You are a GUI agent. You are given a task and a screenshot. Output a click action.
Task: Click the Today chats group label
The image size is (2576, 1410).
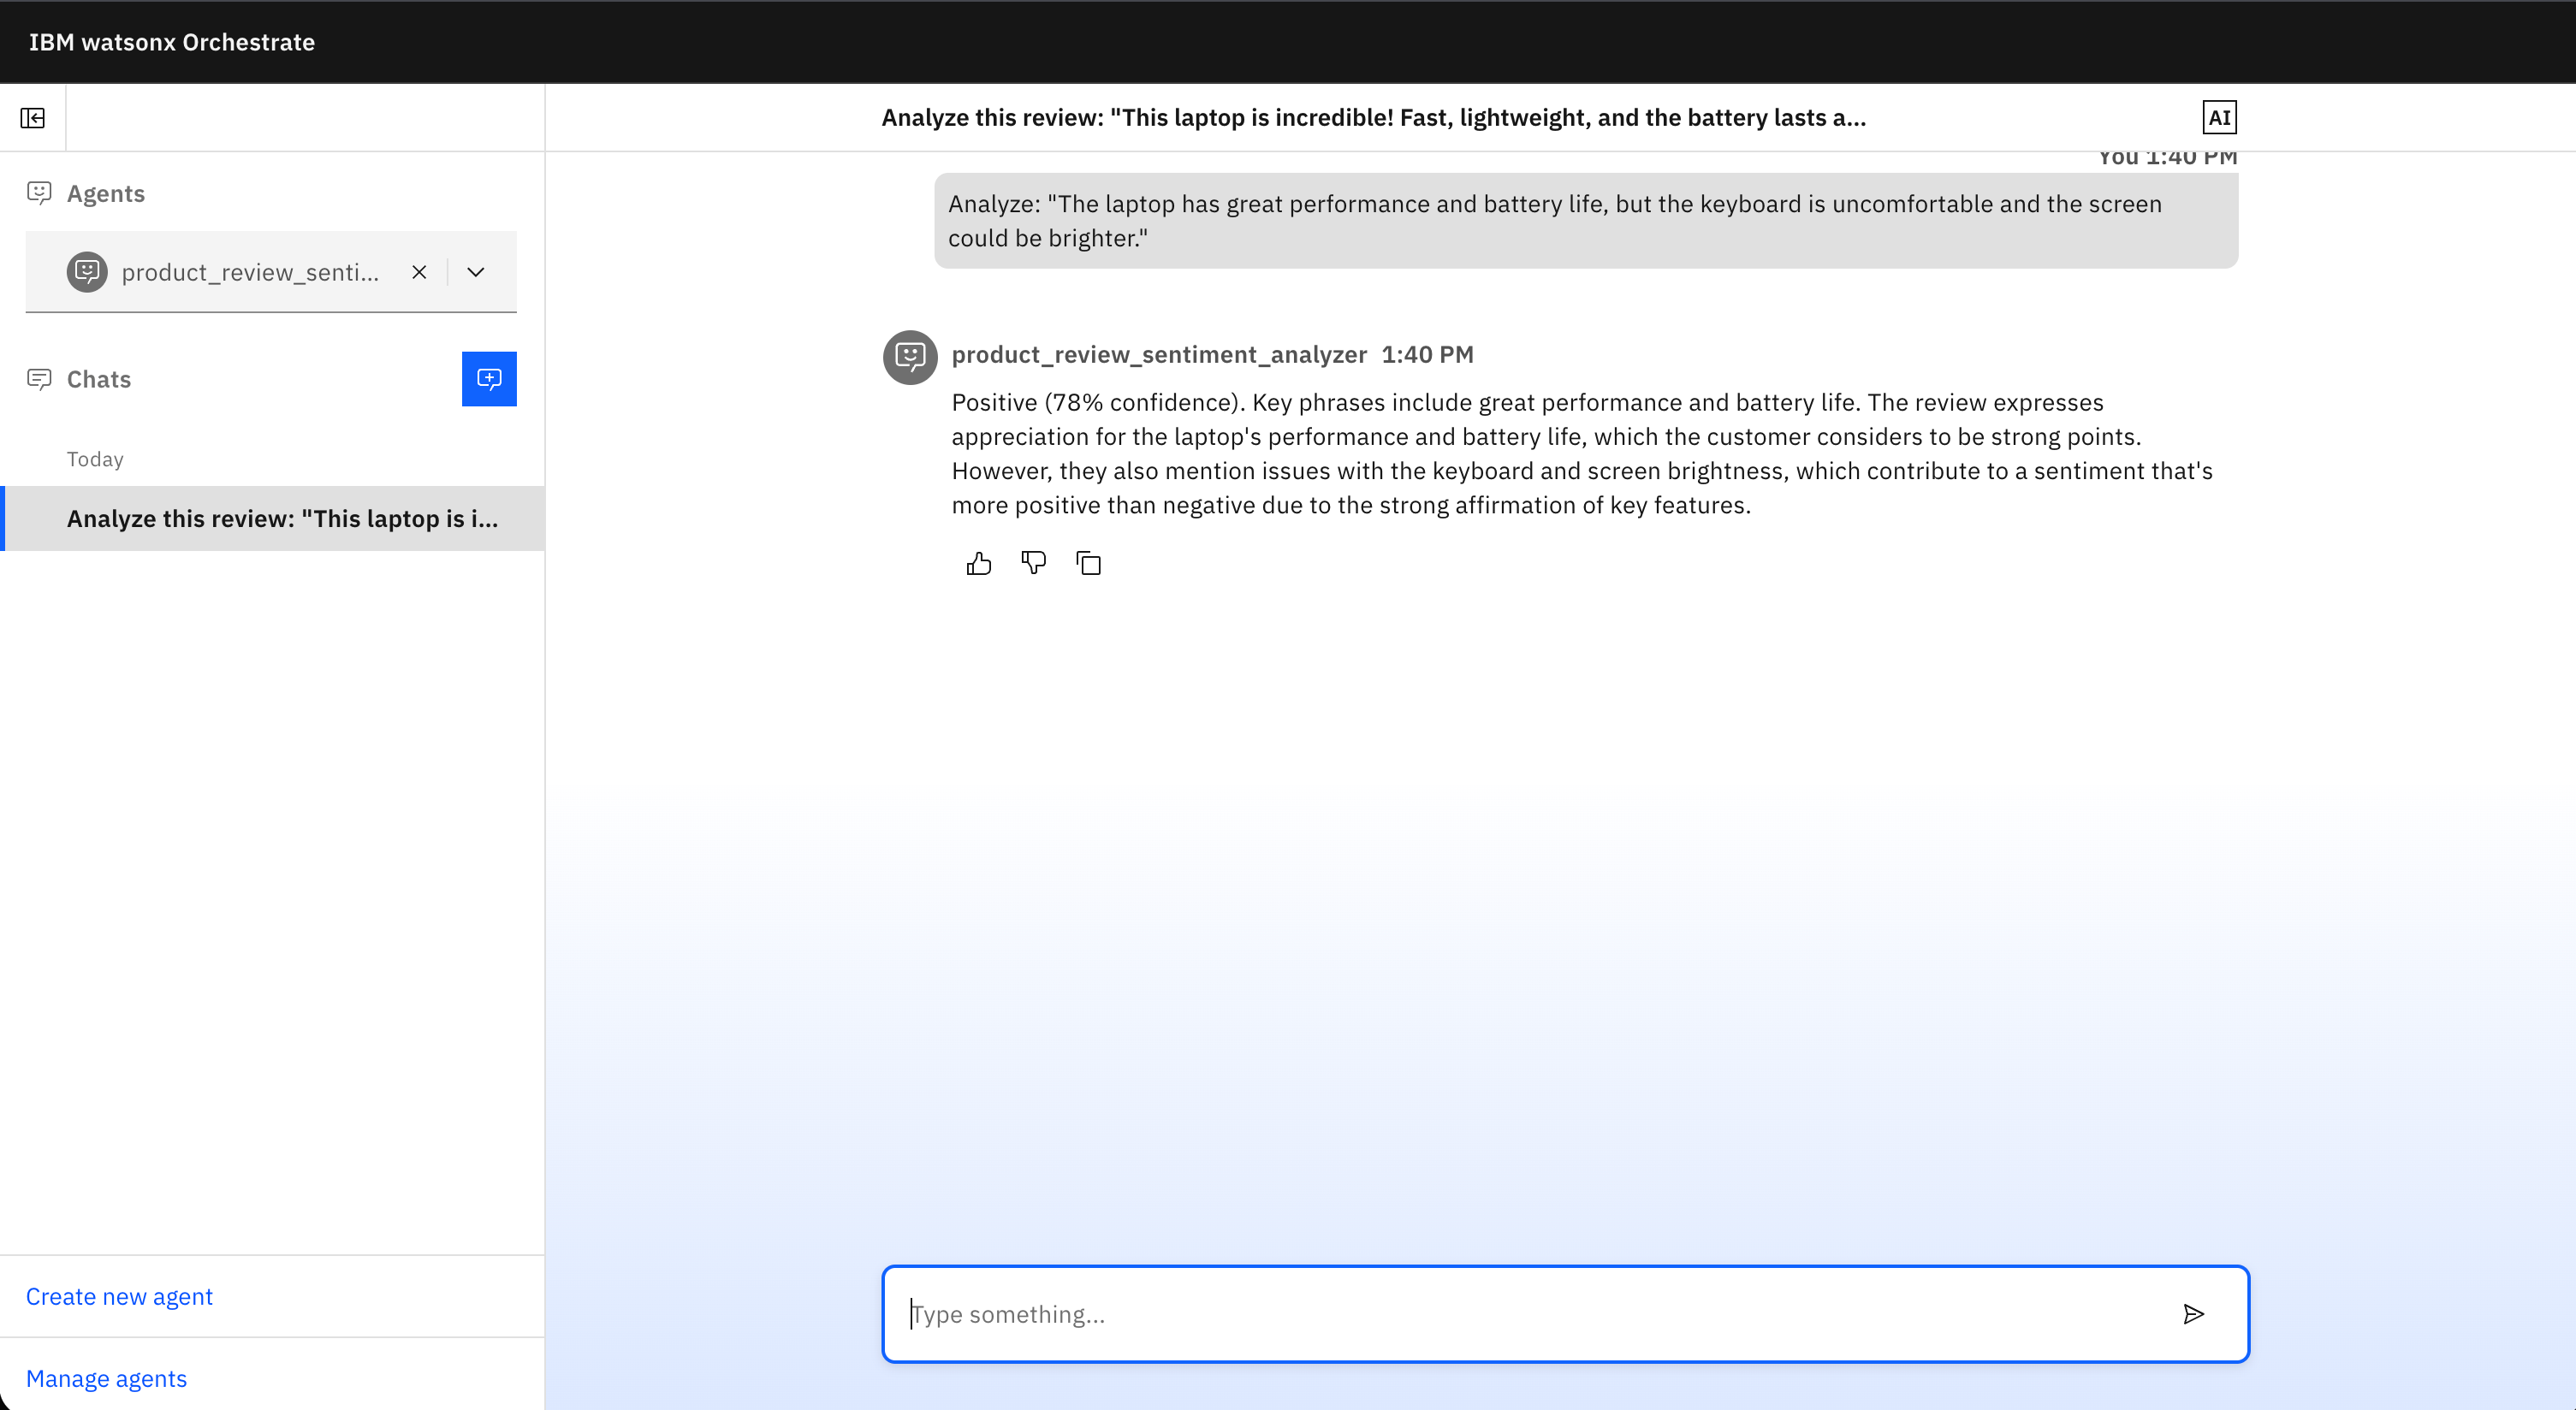pos(95,459)
